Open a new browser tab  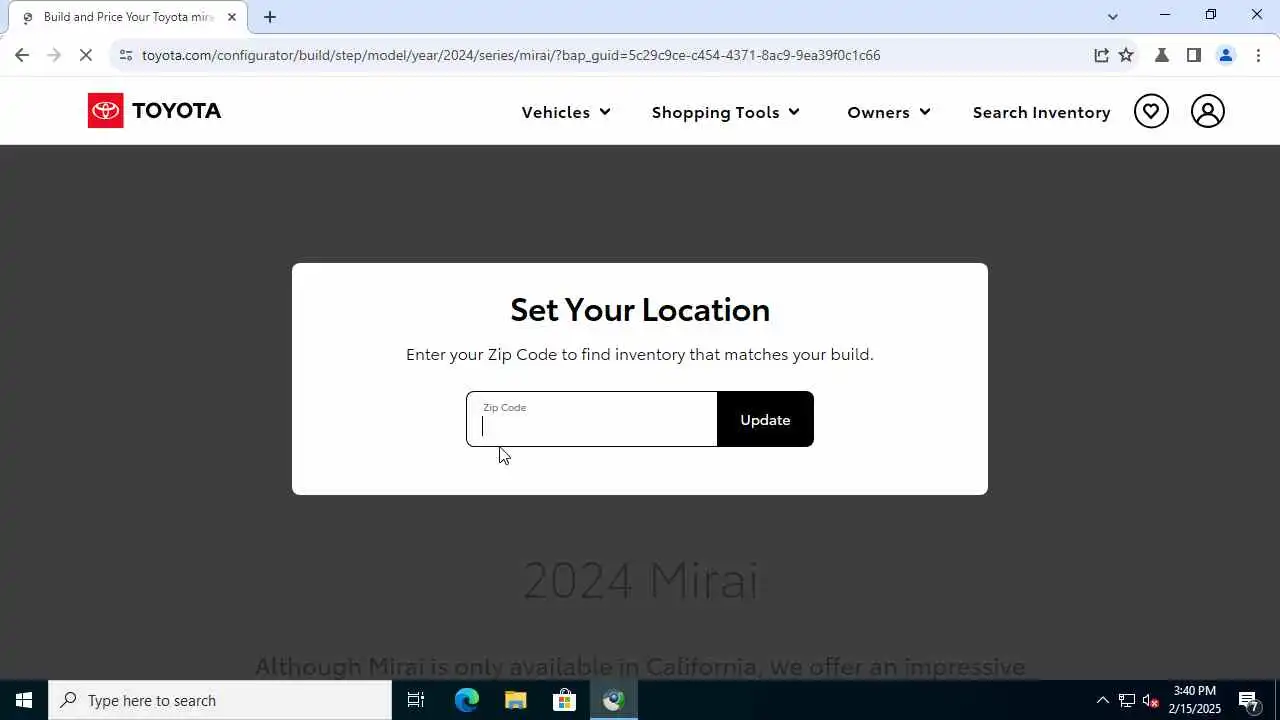(270, 17)
